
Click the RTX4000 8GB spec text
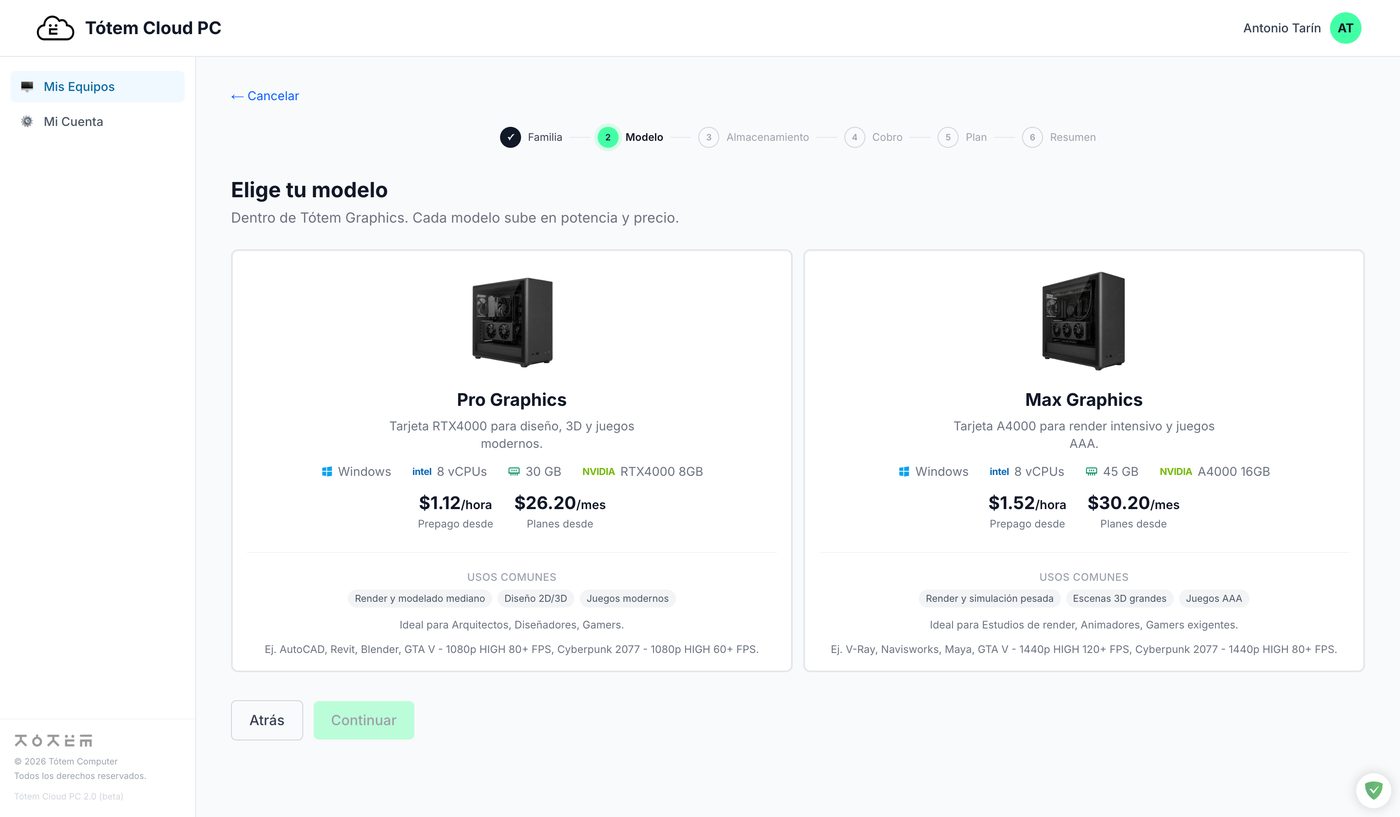(x=662, y=472)
